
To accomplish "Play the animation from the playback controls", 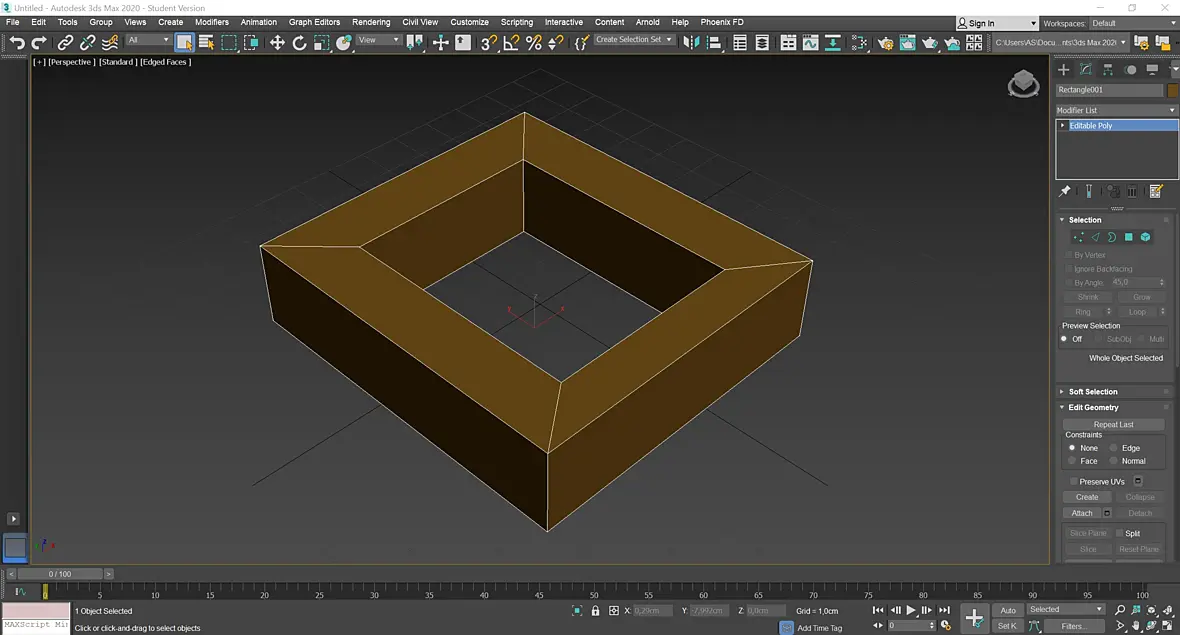I will tap(911, 610).
